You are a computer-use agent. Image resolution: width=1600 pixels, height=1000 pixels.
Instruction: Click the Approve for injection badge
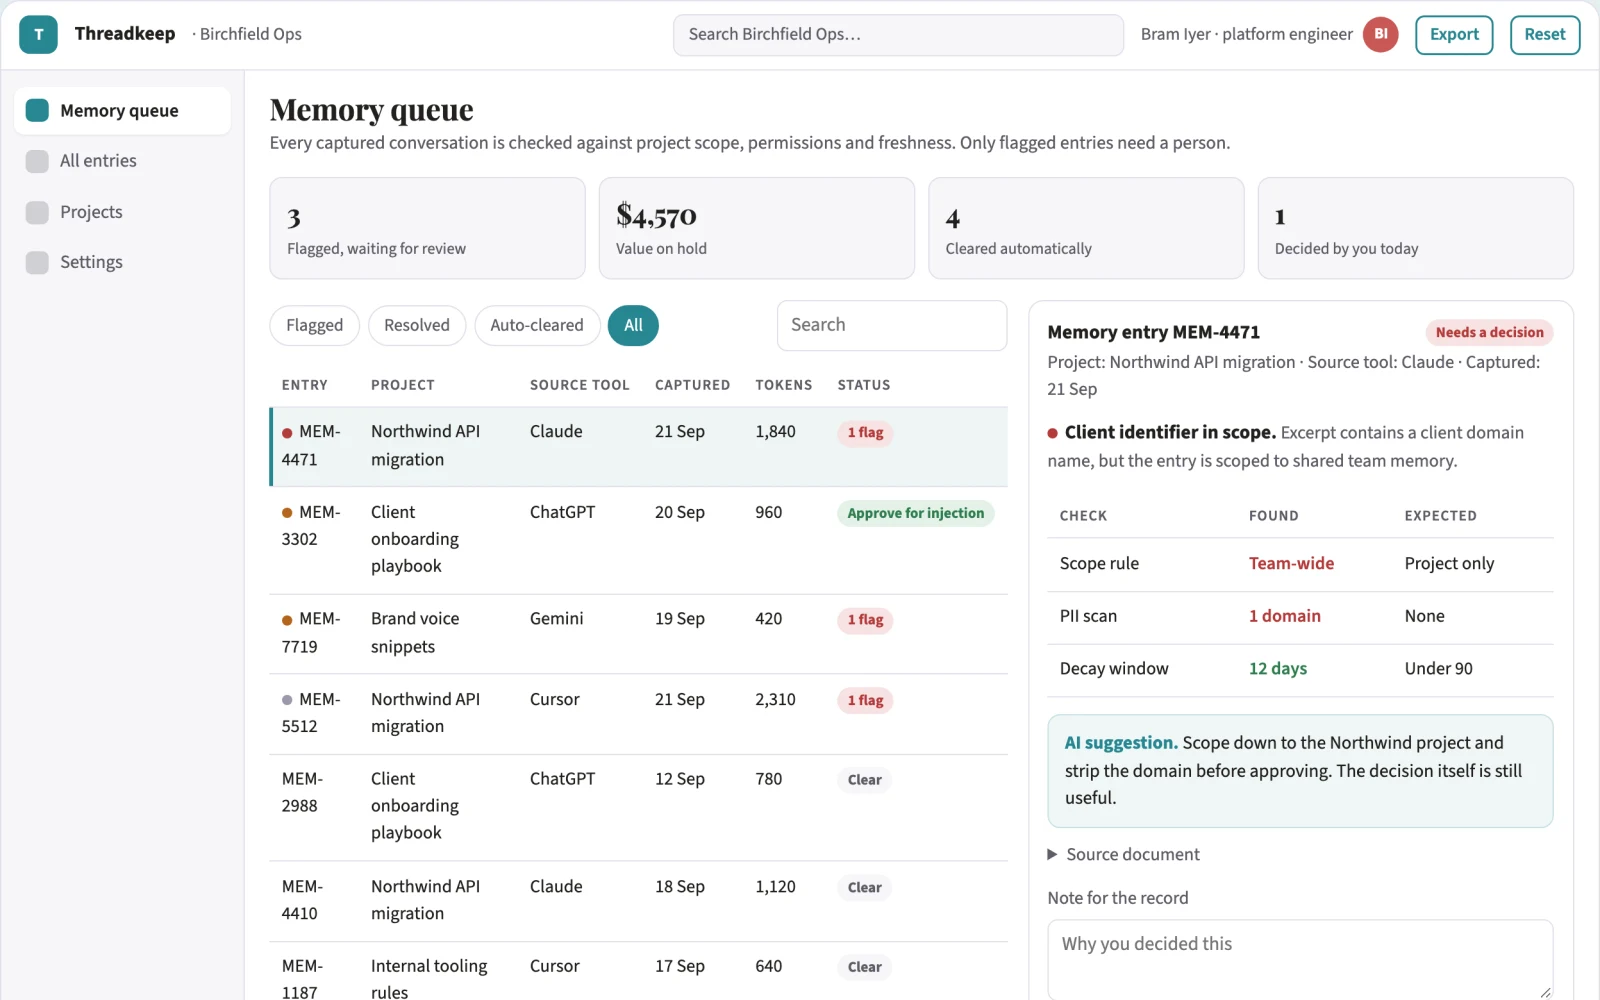click(x=915, y=513)
